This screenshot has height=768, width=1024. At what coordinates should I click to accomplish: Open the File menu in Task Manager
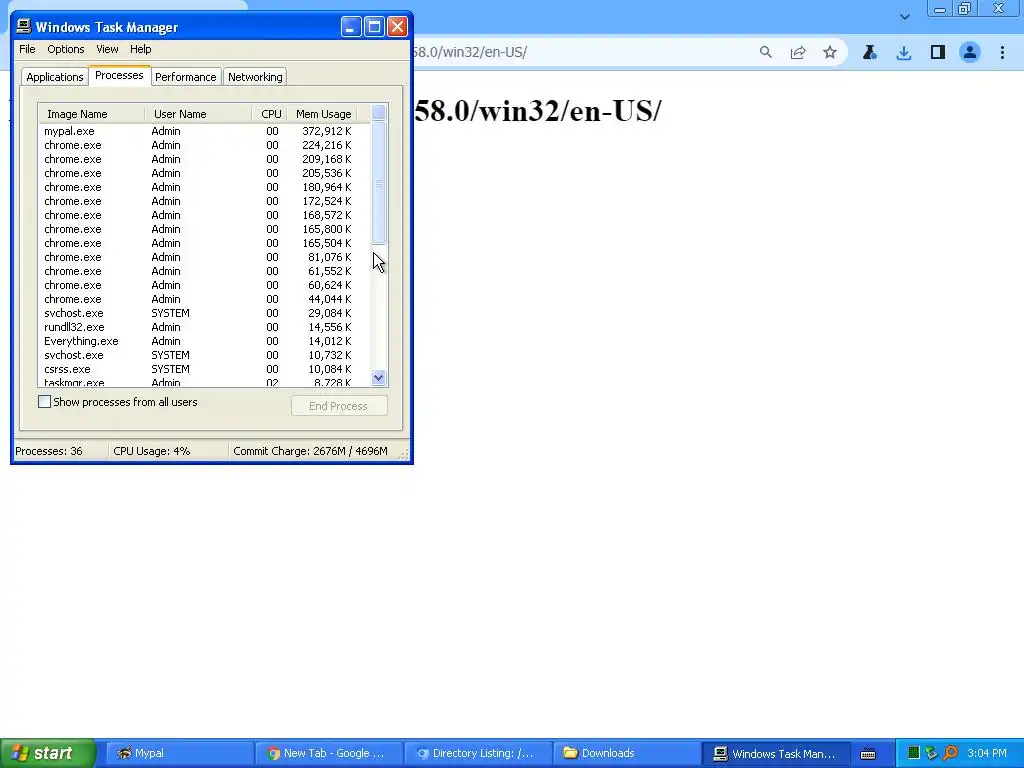[x=27, y=49]
